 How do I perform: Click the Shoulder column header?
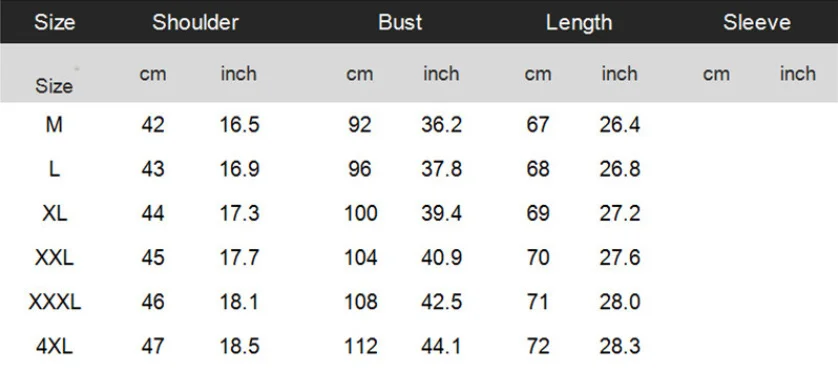pyautogui.click(x=195, y=22)
